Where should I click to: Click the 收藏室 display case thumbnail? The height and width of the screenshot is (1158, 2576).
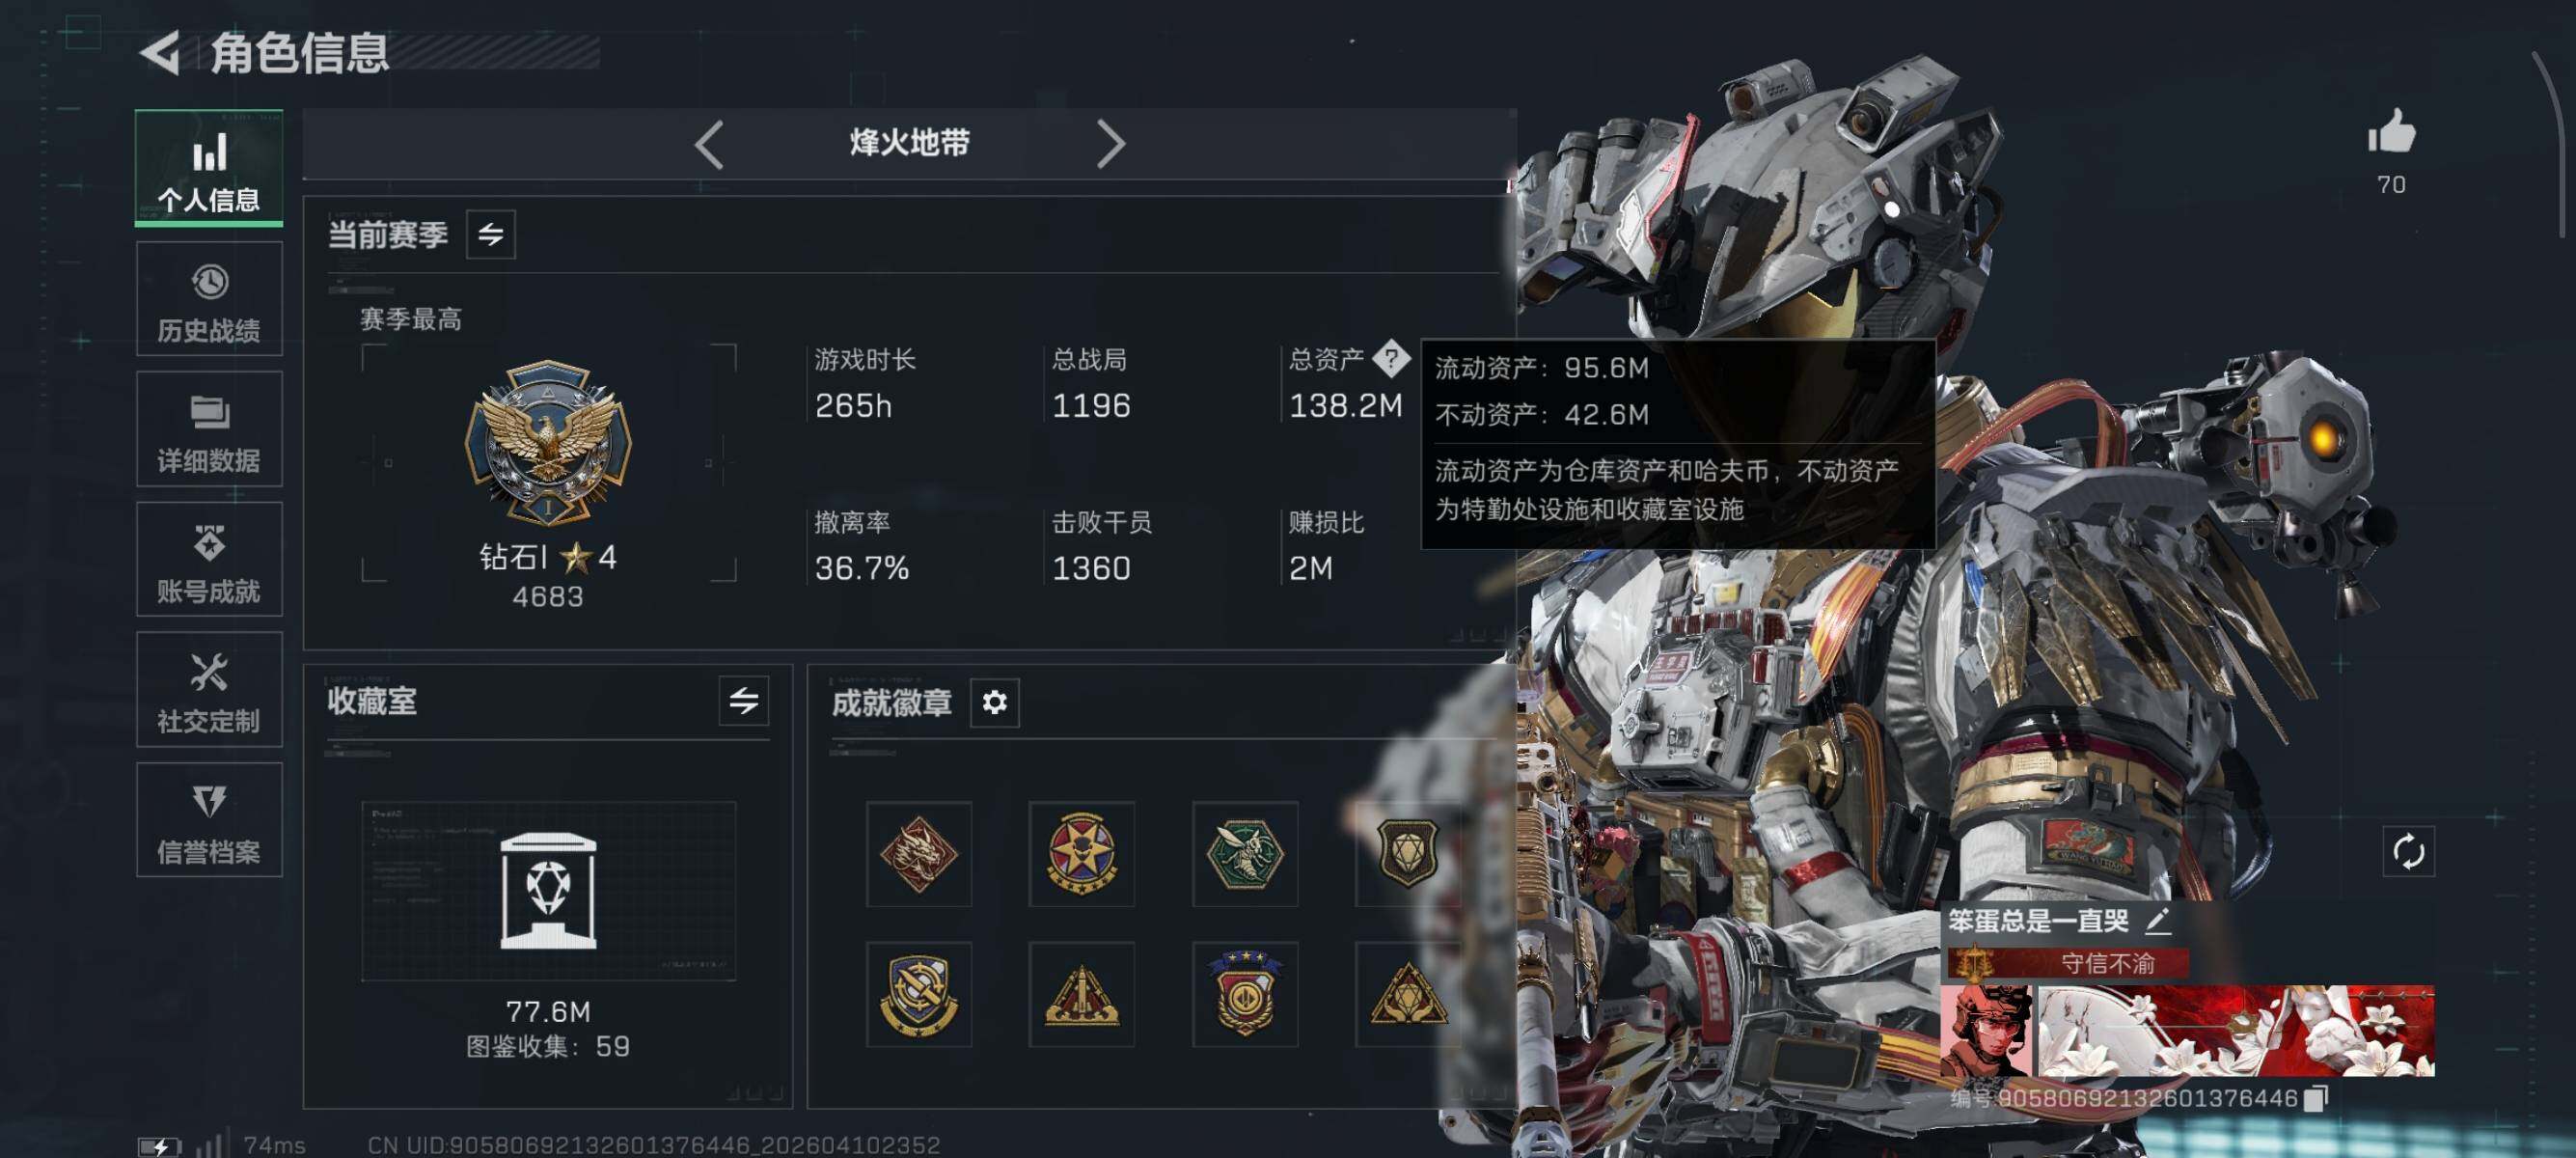click(548, 890)
